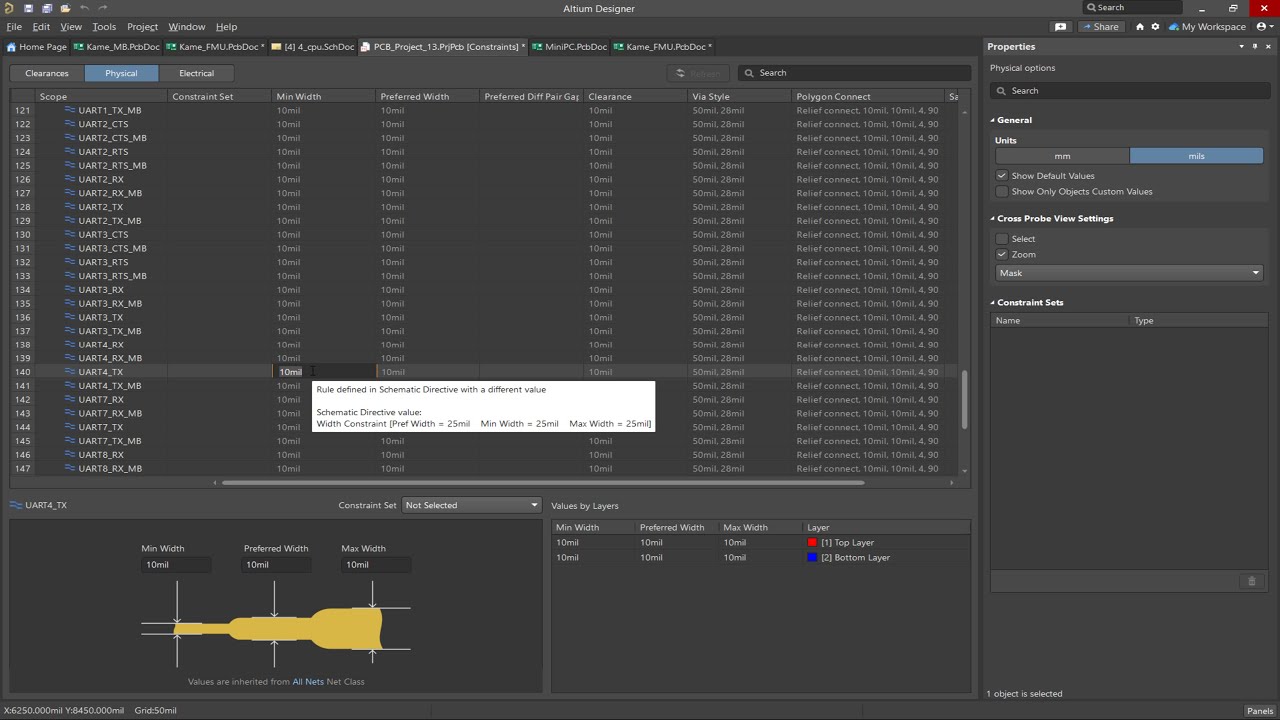
Task: Click the Open folder icon
Action: click(x=65, y=9)
